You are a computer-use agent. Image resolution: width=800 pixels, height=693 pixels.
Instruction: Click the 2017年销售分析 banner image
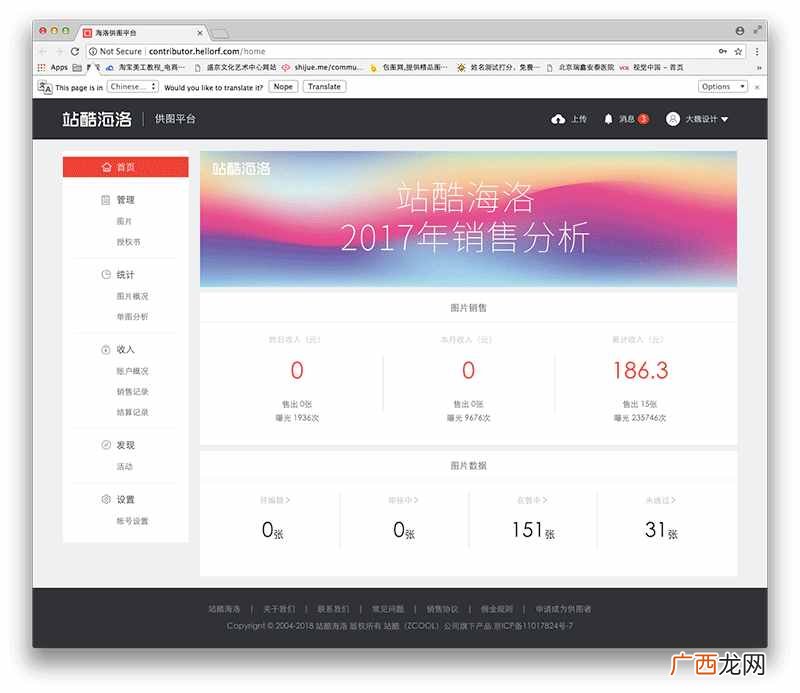[468, 219]
